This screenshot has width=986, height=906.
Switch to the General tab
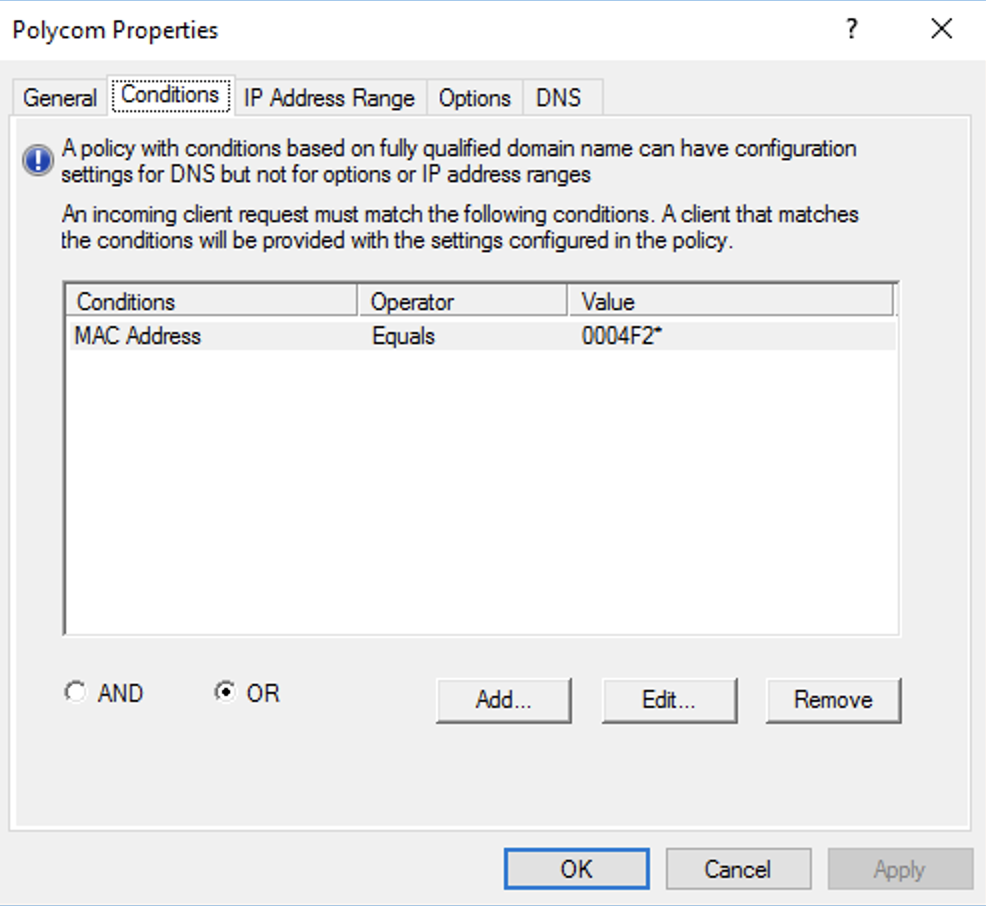tap(60, 97)
